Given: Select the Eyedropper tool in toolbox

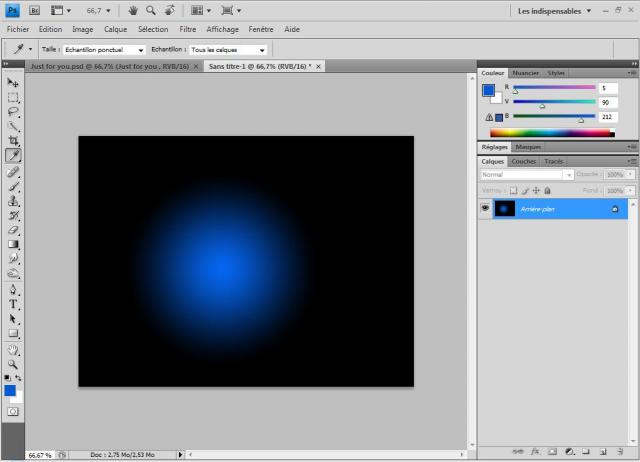Looking at the screenshot, I should [x=13, y=155].
